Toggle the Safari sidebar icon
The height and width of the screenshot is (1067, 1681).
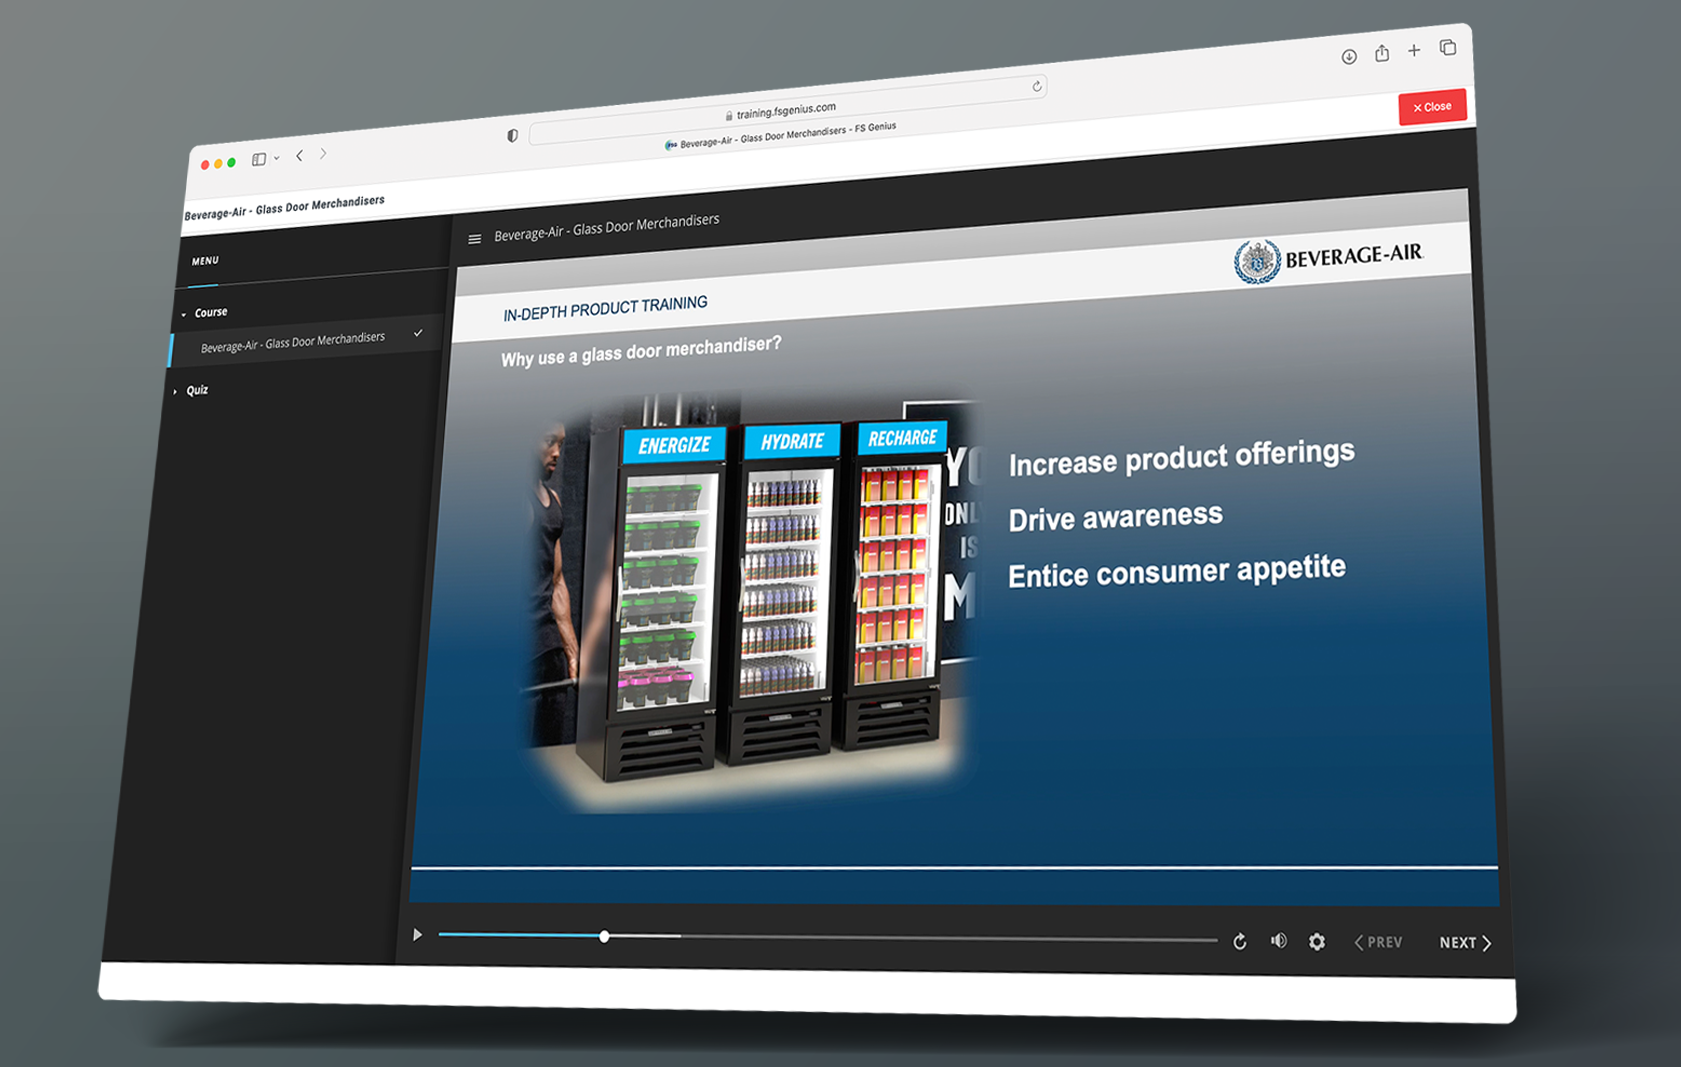[x=259, y=159]
